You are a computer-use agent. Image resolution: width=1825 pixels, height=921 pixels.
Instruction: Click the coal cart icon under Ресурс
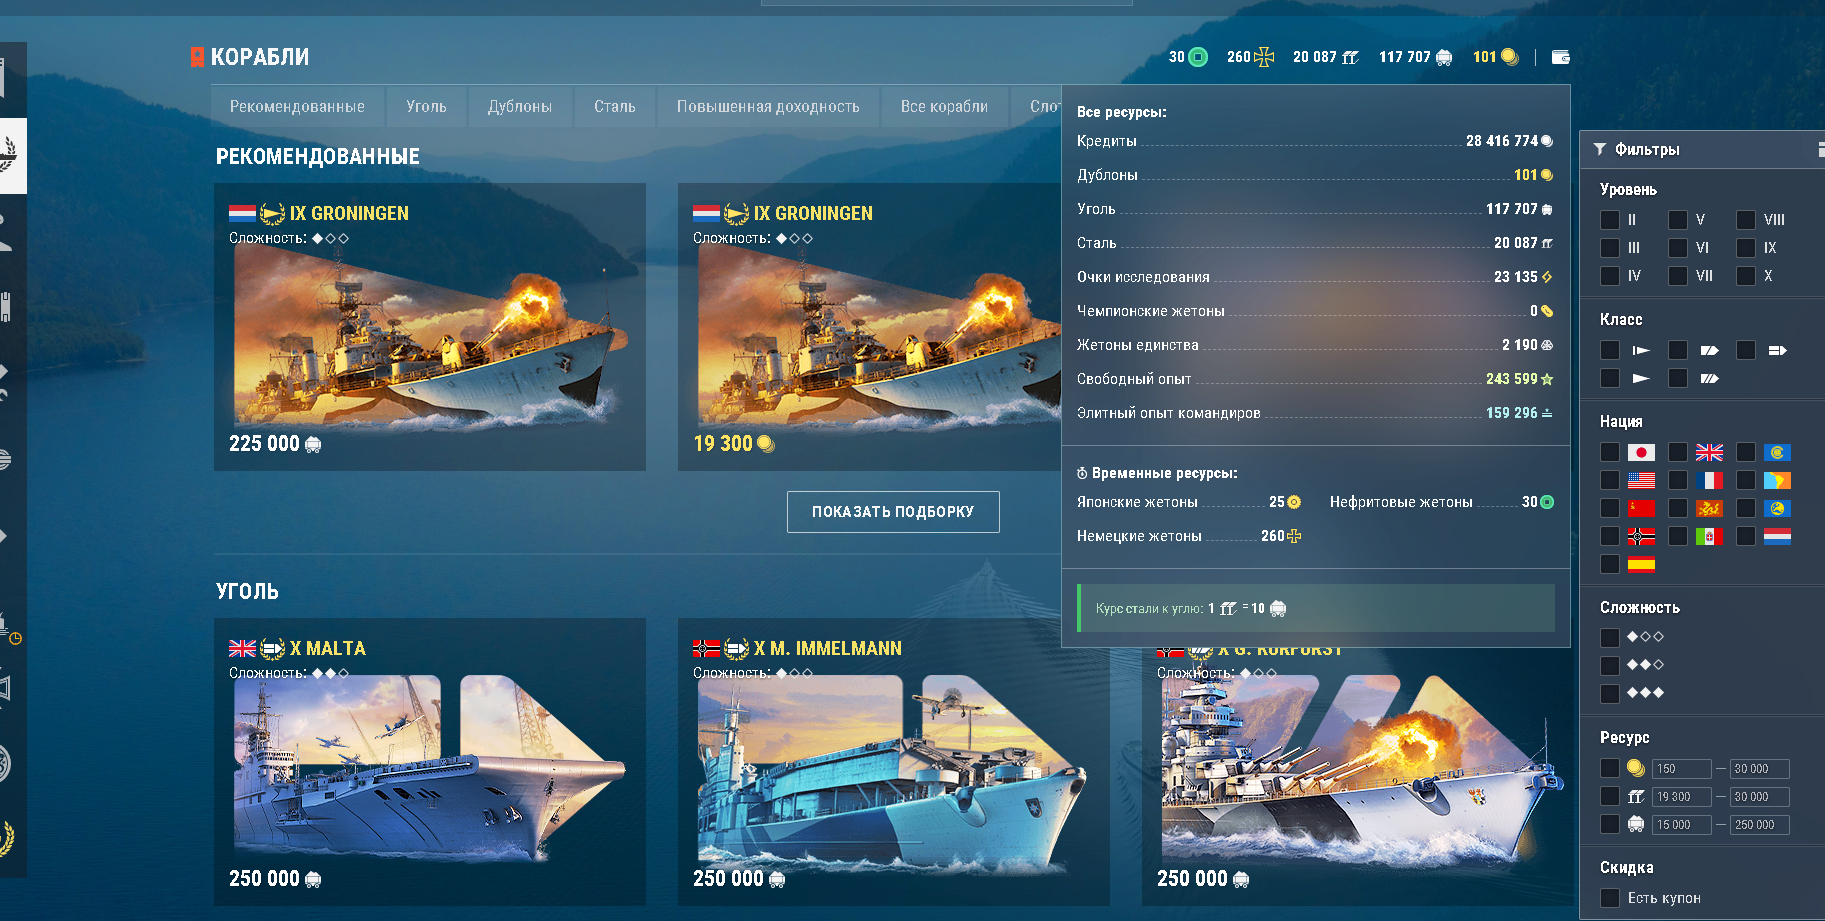coord(1636,825)
